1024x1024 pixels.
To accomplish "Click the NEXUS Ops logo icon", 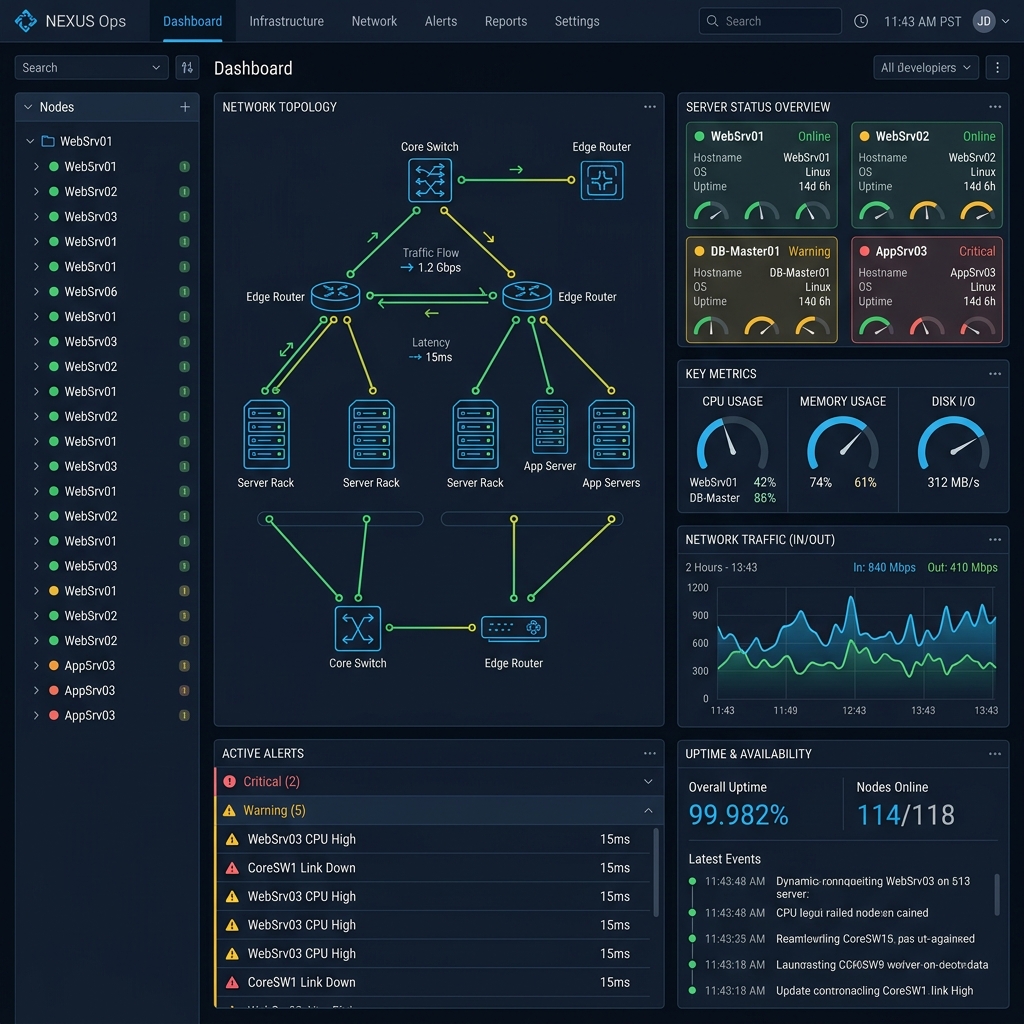I will click(x=27, y=21).
